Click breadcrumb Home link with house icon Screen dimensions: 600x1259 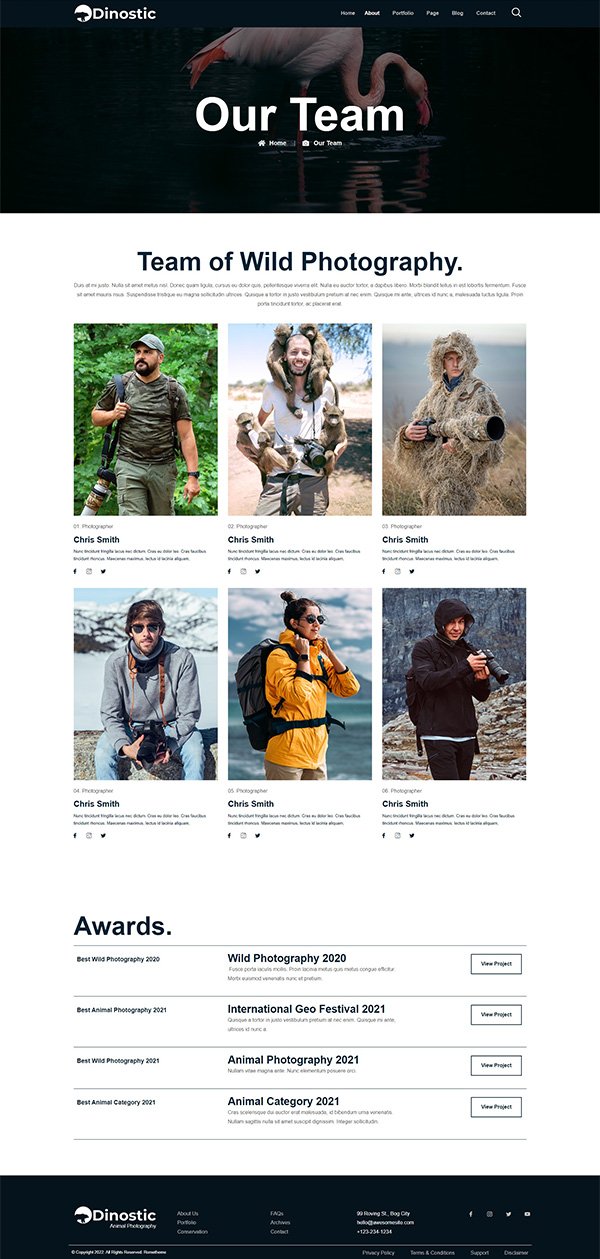tap(272, 143)
